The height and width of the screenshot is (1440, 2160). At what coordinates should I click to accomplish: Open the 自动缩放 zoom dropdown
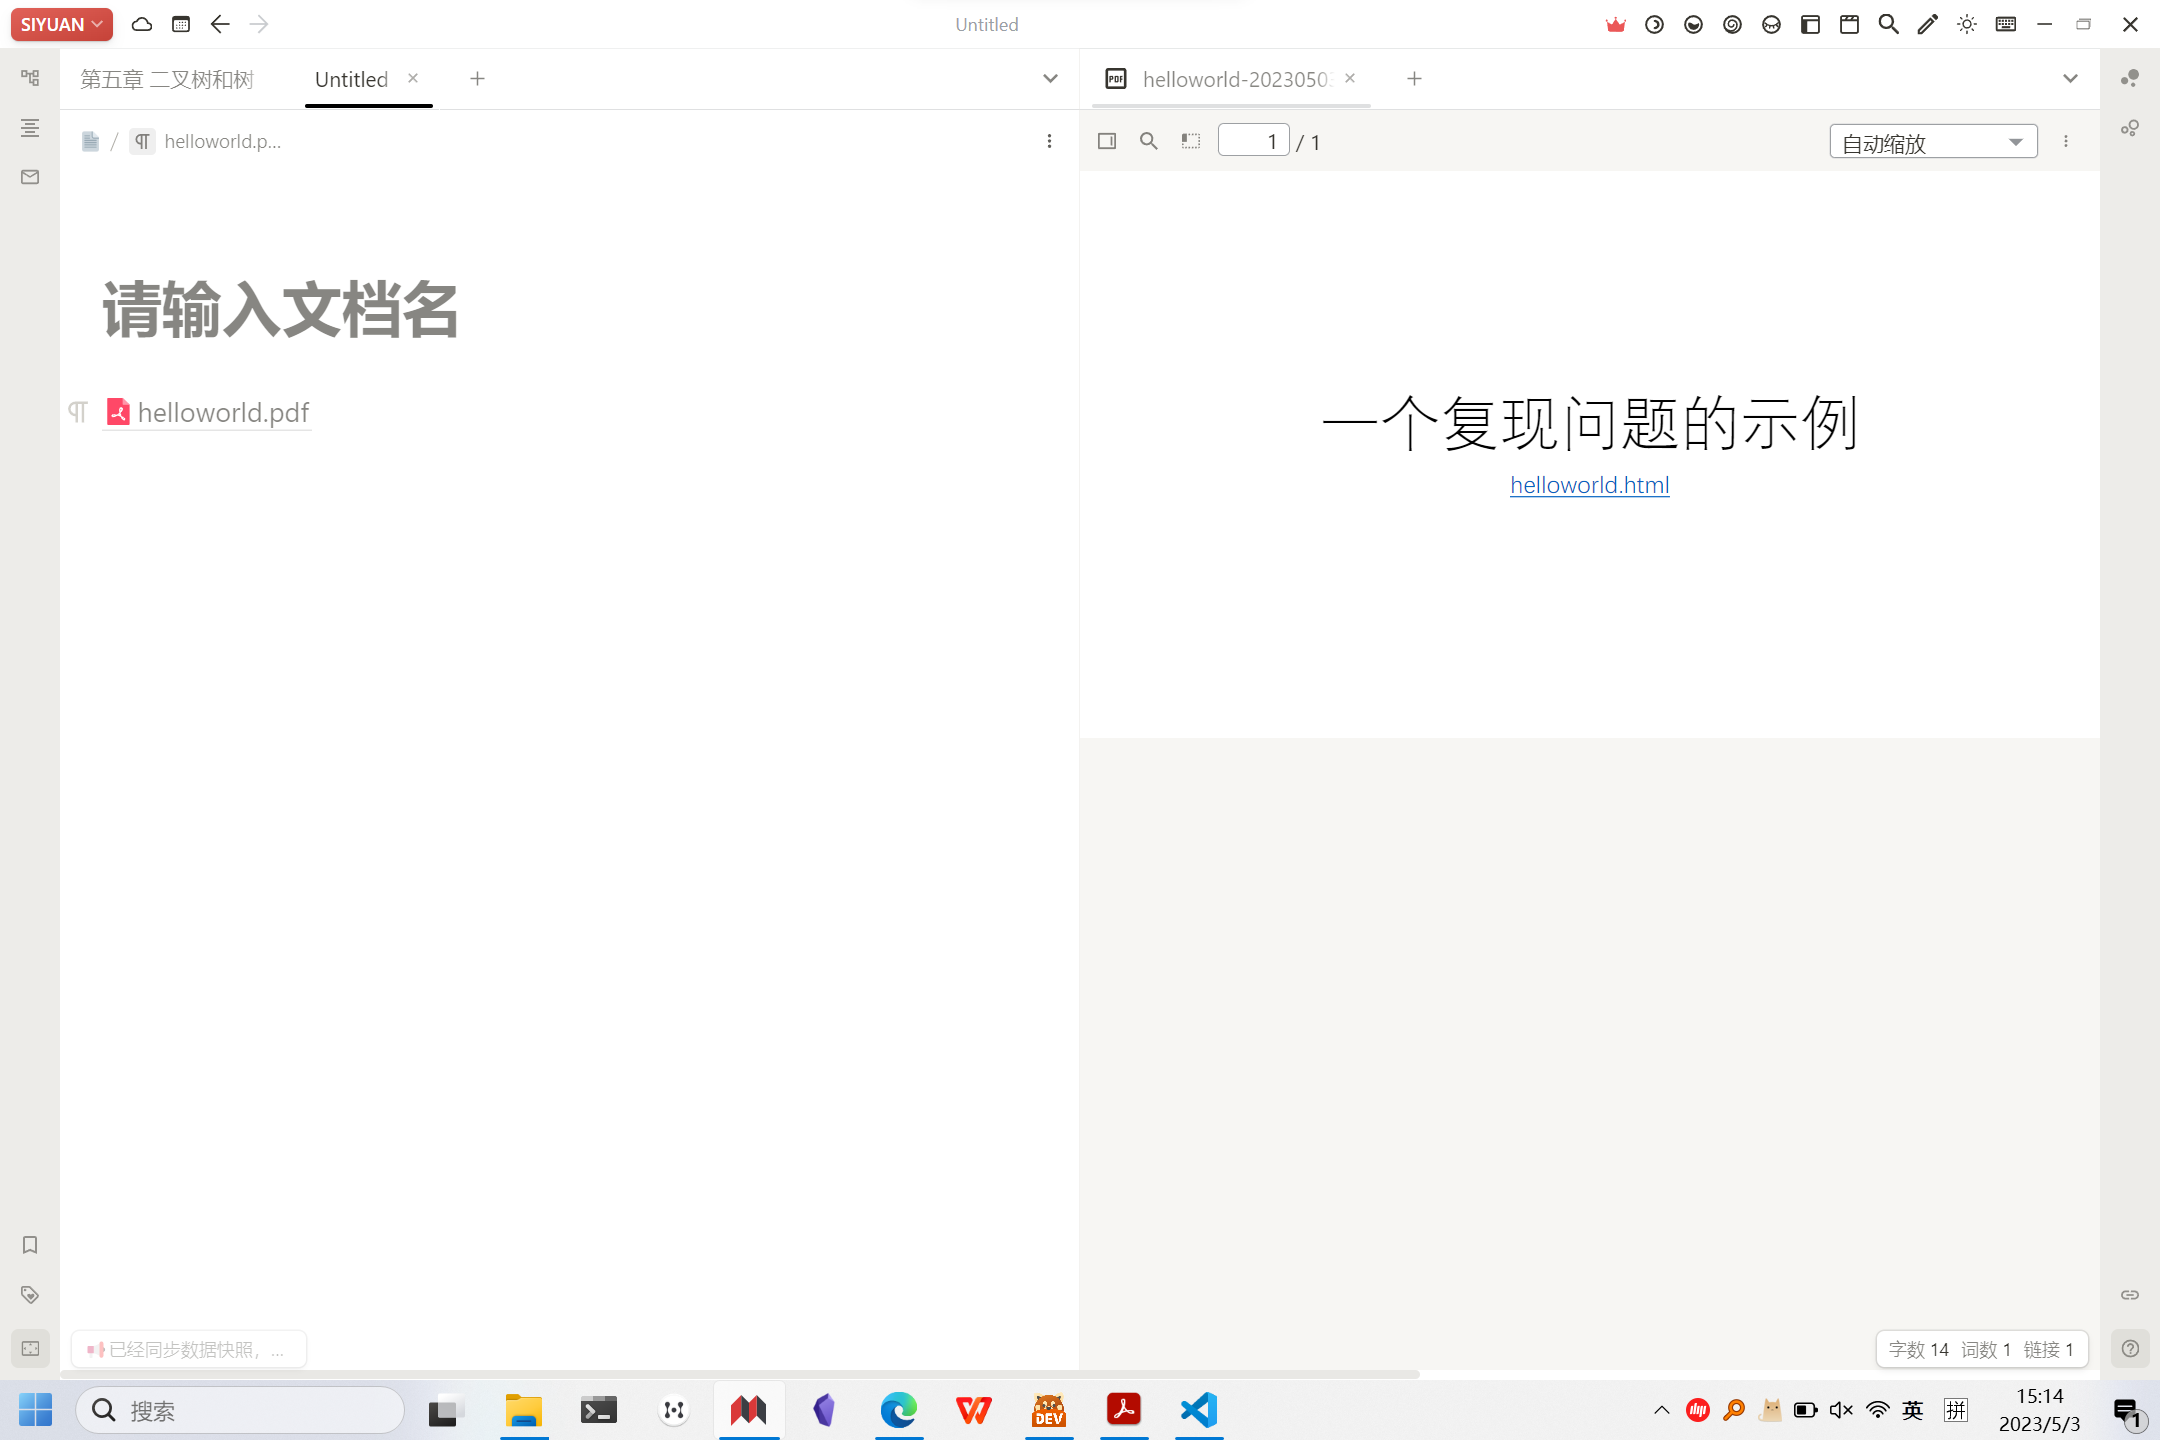[x=1932, y=142]
